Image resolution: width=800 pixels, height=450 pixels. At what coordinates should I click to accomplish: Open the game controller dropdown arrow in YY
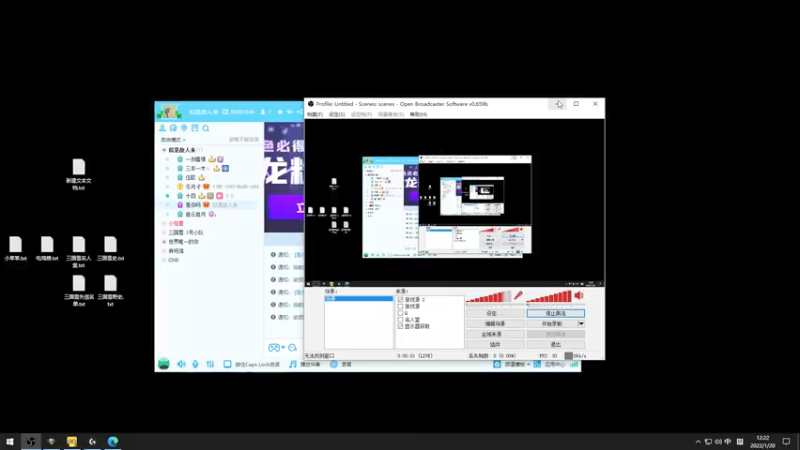click(x=283, y=348)
